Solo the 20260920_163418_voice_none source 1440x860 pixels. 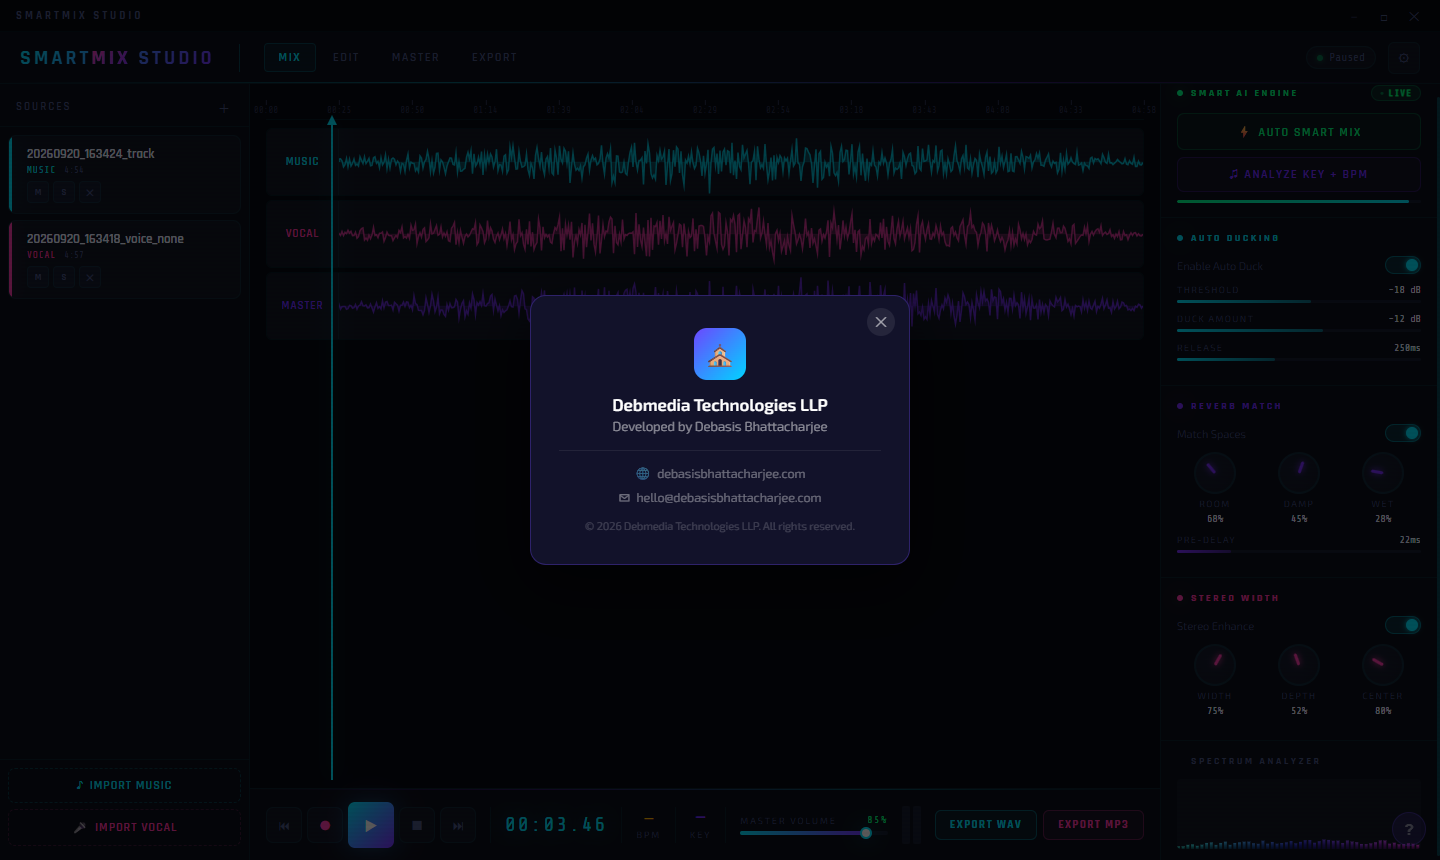point(64,277)
